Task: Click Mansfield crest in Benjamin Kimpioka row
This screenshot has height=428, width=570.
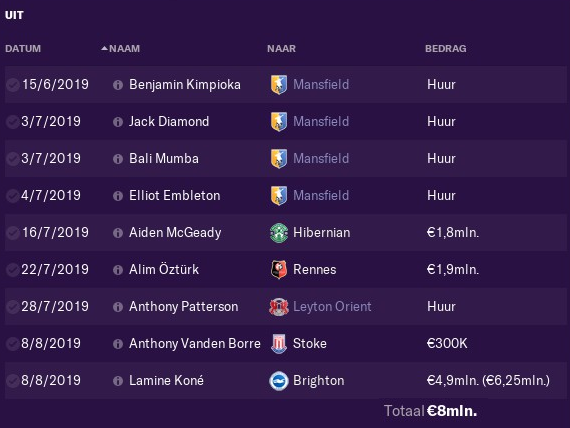Action: pos(279,85)
